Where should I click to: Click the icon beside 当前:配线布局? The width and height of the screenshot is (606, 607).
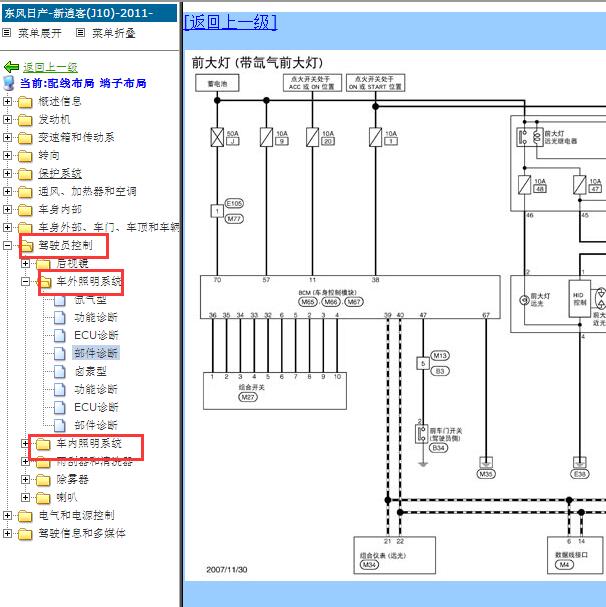click(9, 83)
